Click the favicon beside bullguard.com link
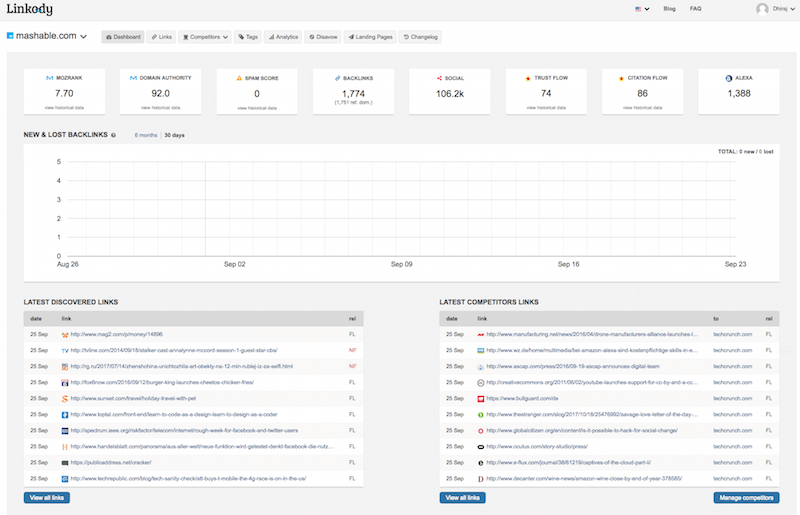Image resolution: width=800 pixels, height=515 pixels. click(x=481, y=399)
